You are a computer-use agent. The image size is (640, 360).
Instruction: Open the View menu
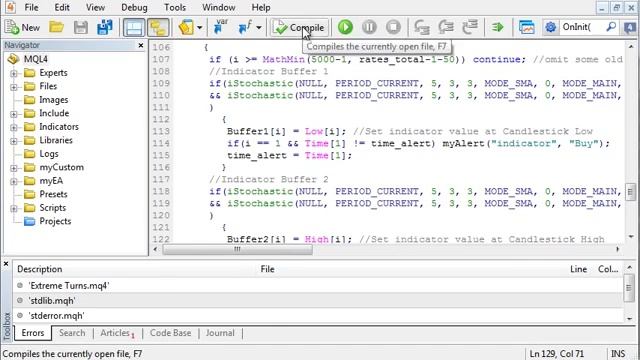[95, 7]
